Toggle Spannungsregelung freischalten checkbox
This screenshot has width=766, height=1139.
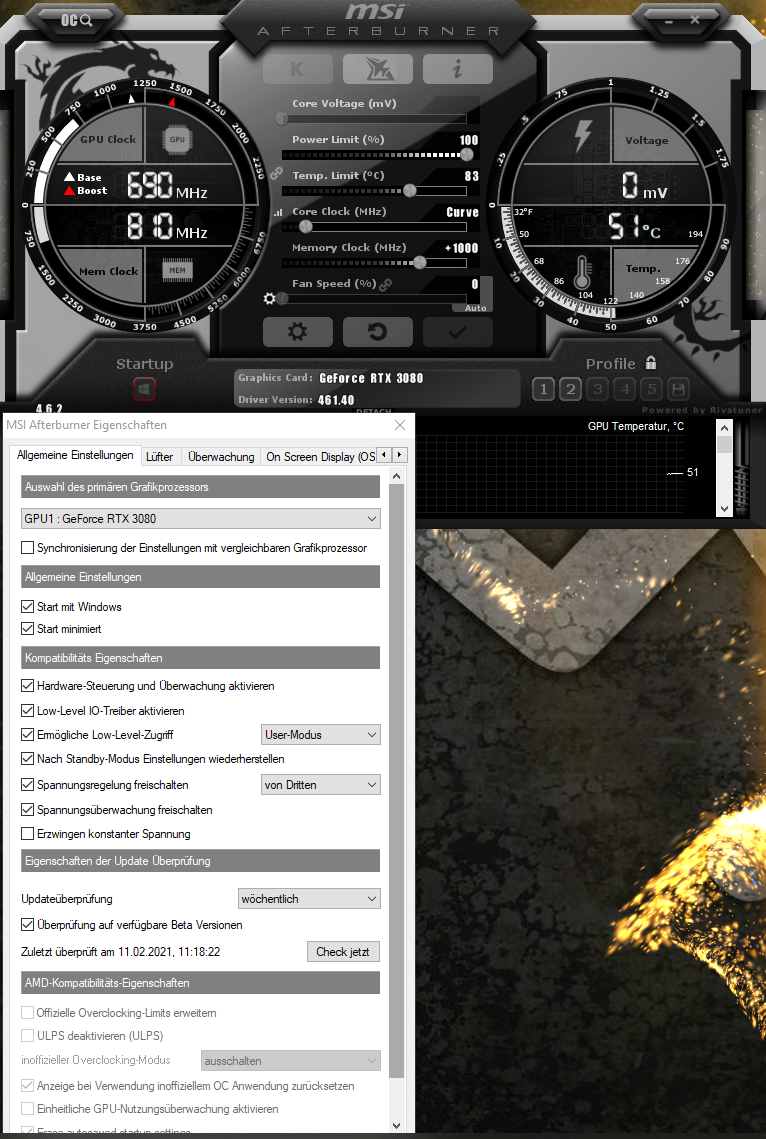(28, 785)
